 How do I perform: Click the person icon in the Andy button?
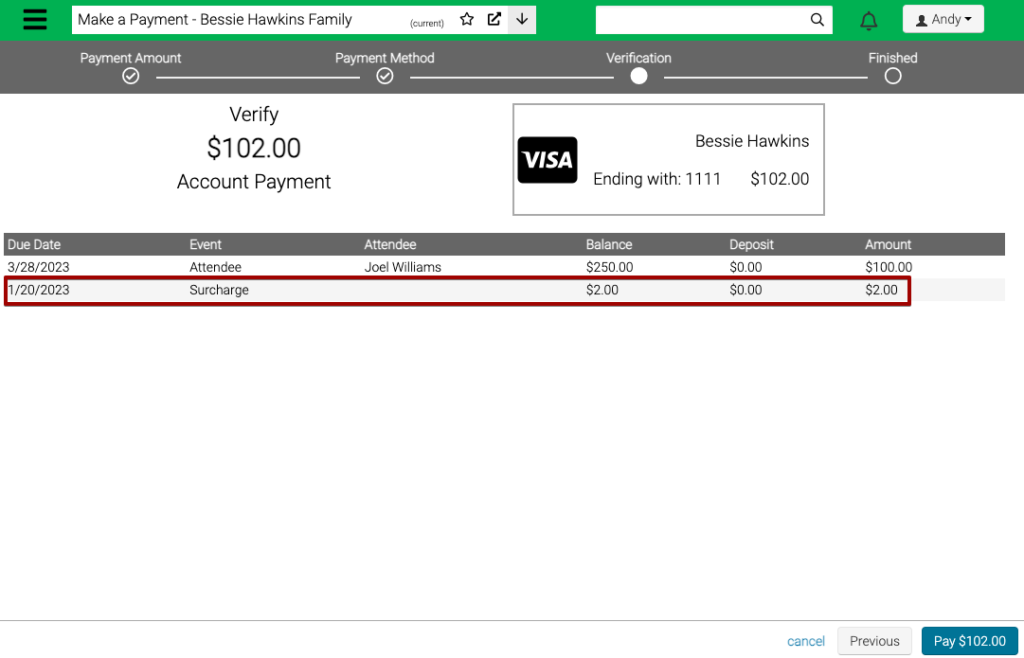[922, 18]
